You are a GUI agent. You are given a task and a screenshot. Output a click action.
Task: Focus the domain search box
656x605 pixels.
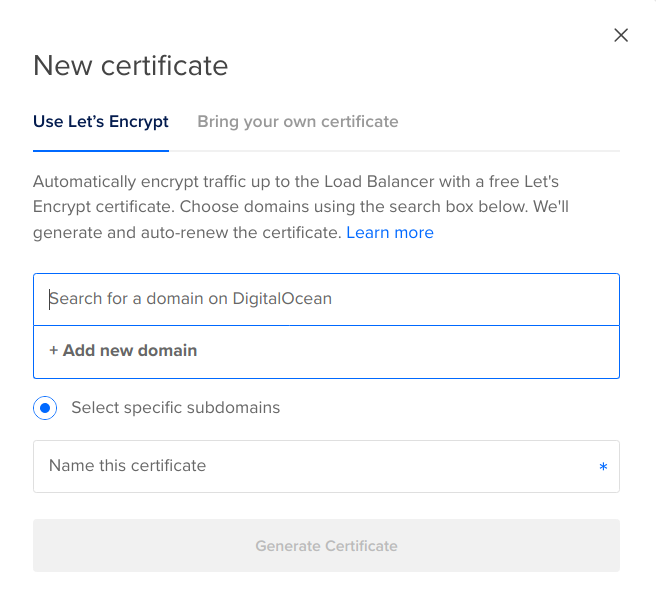326,299
